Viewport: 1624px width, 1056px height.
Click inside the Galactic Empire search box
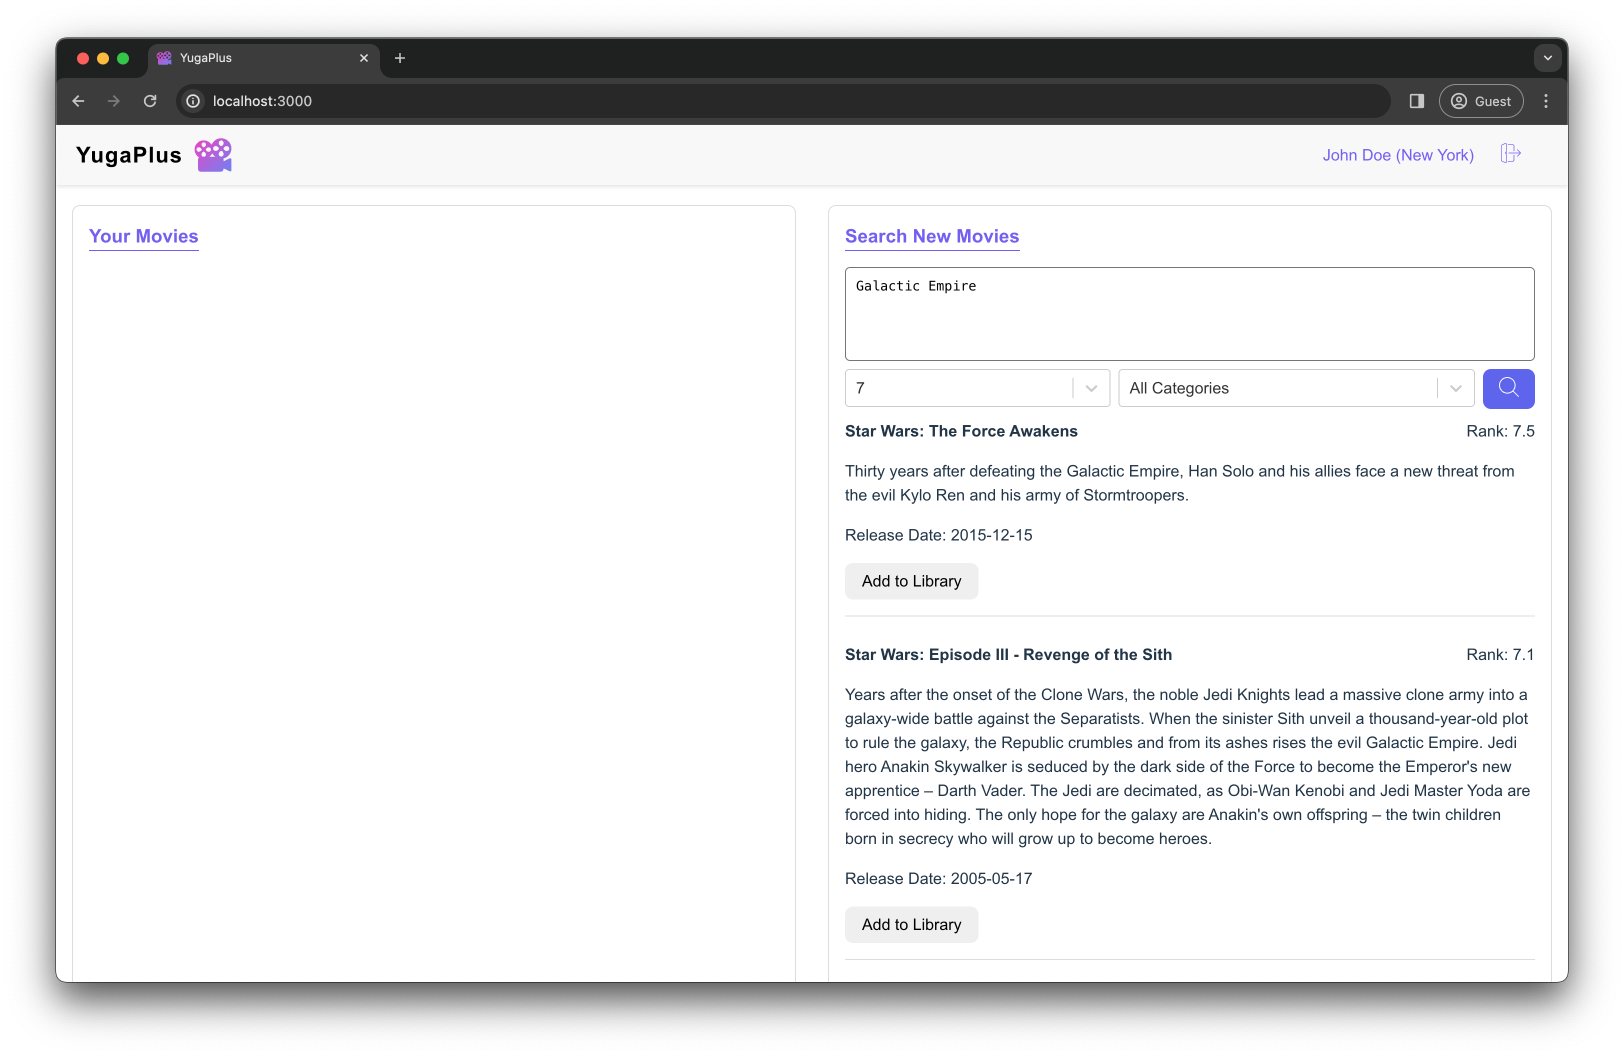[x=1189, y=313]
